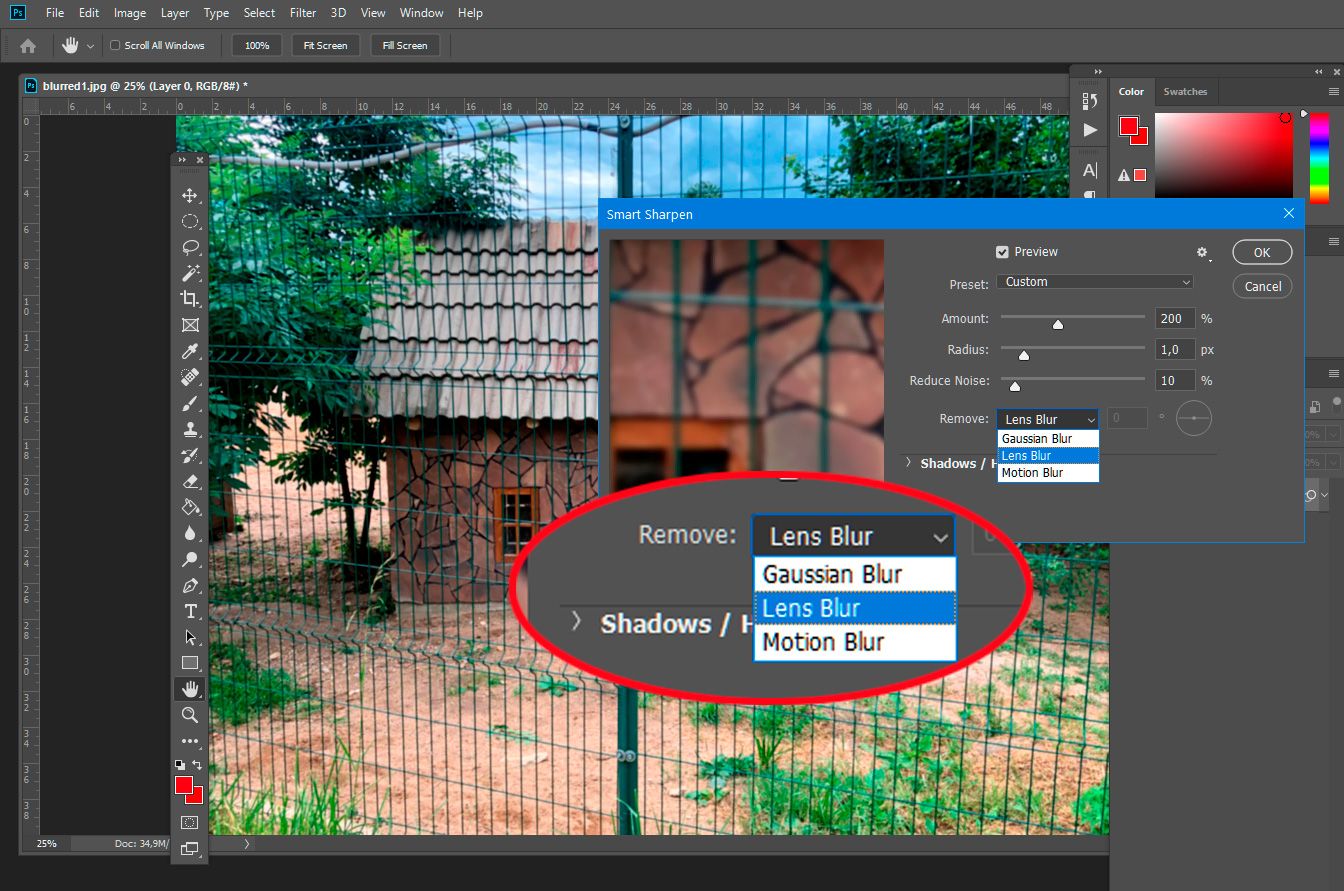Screen dimensions: 1344x891
Task: Click the 100% zoom button
Action: point(257,46)
